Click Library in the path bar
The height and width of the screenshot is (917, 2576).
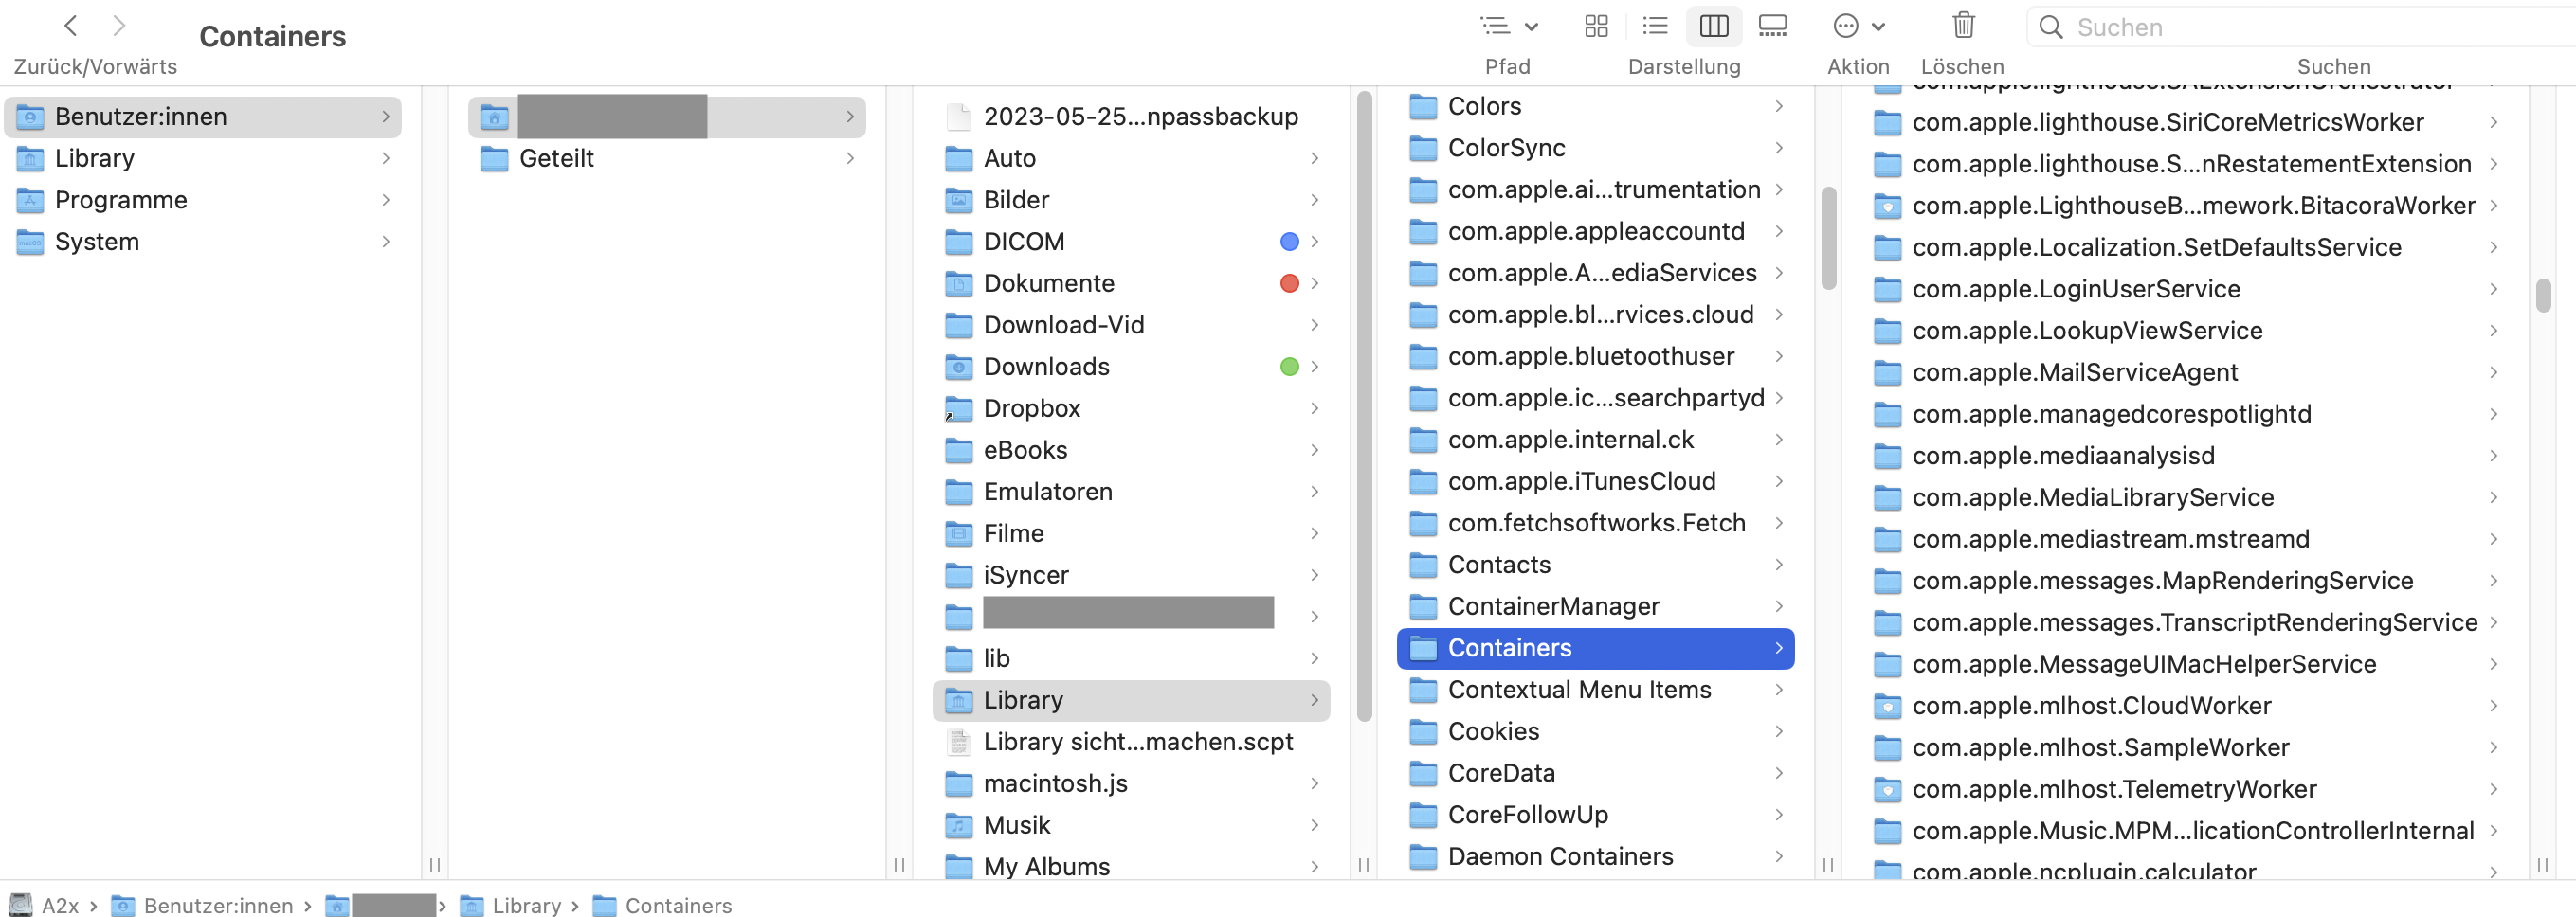point(511,905)
